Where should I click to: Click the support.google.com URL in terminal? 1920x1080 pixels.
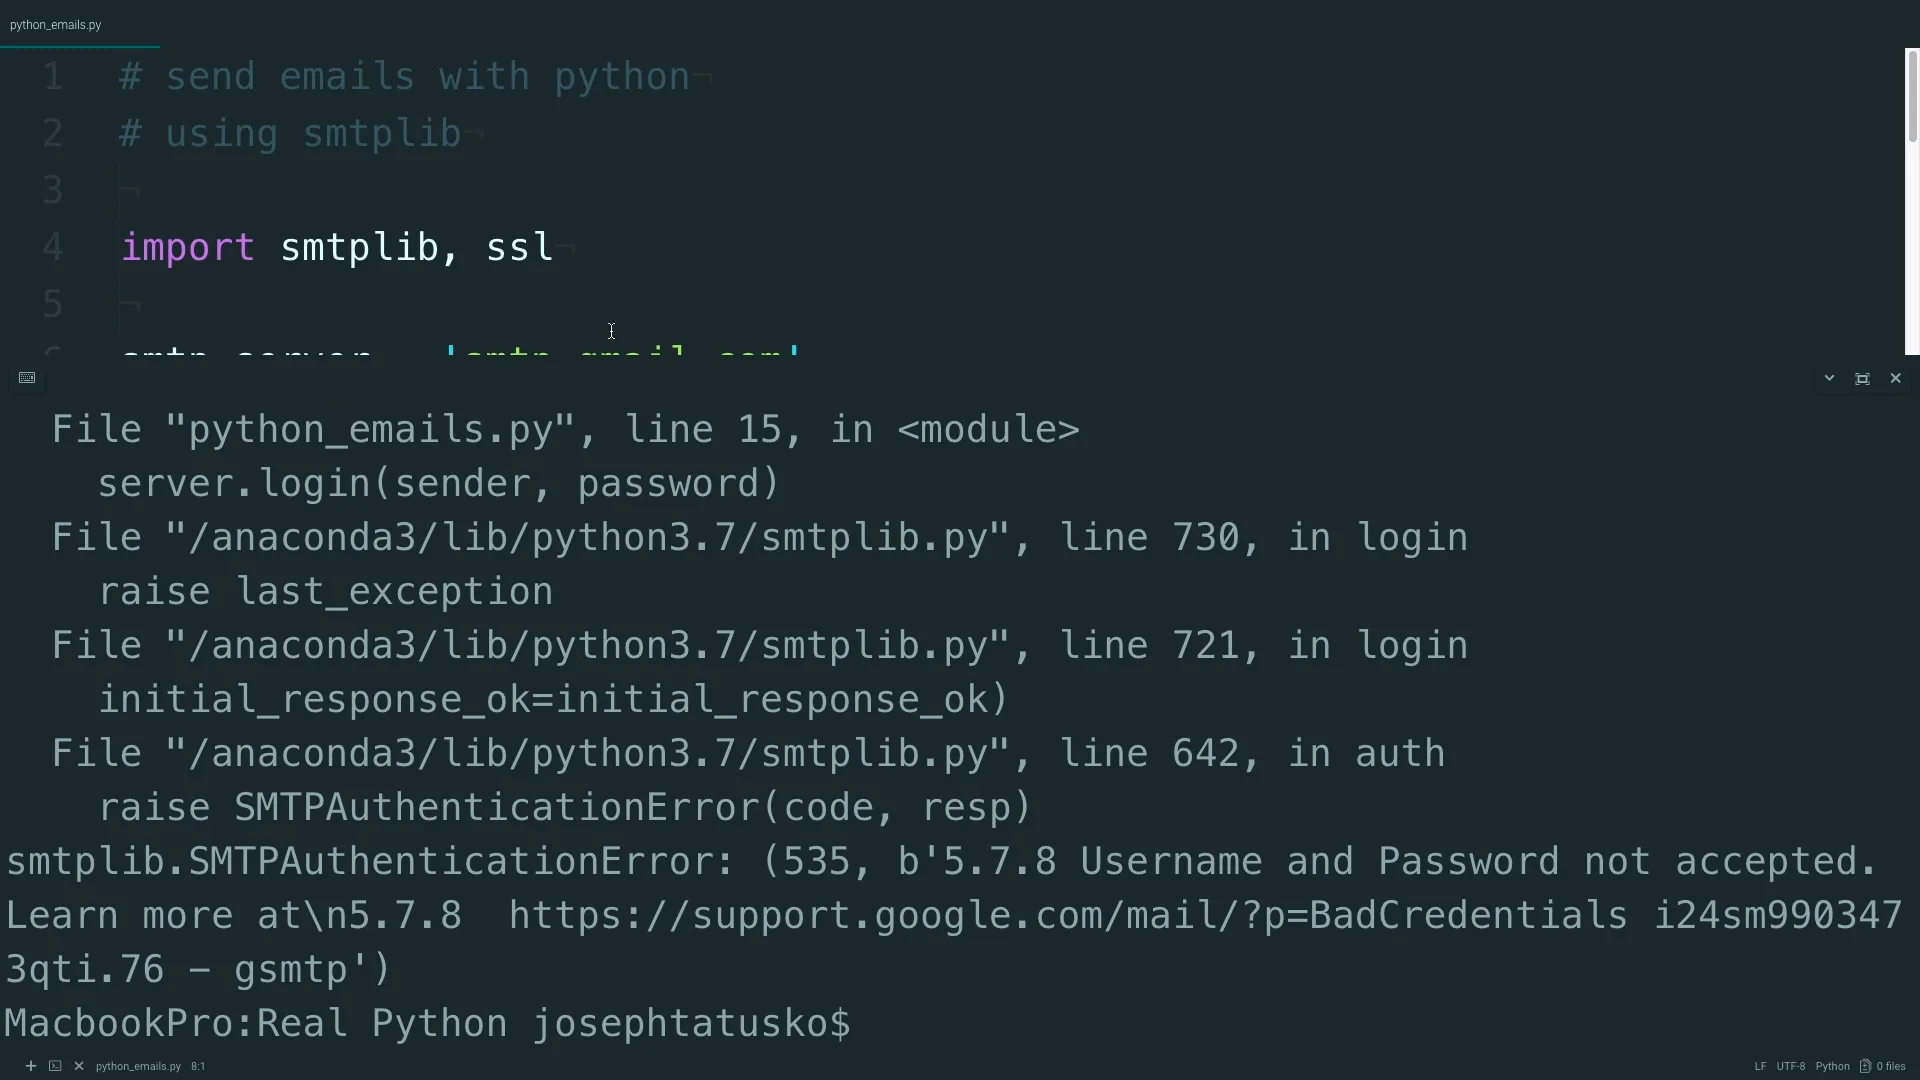click(x=1067, y=915)
